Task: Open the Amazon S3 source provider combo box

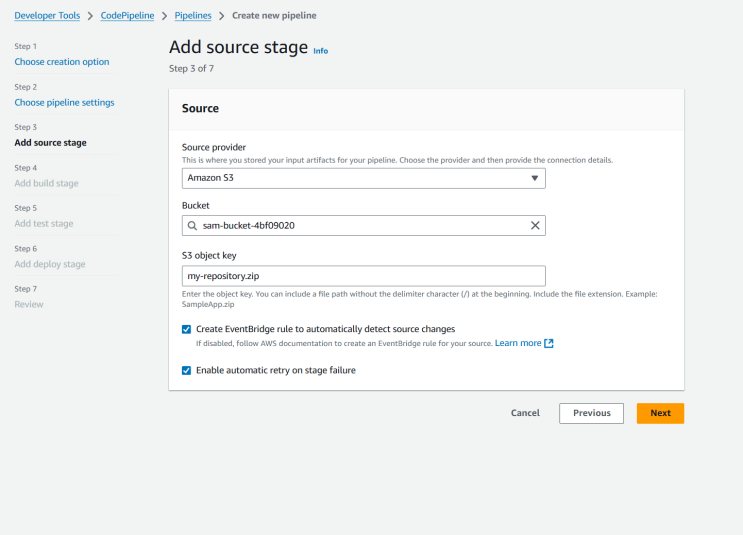Action: [363, 178]
